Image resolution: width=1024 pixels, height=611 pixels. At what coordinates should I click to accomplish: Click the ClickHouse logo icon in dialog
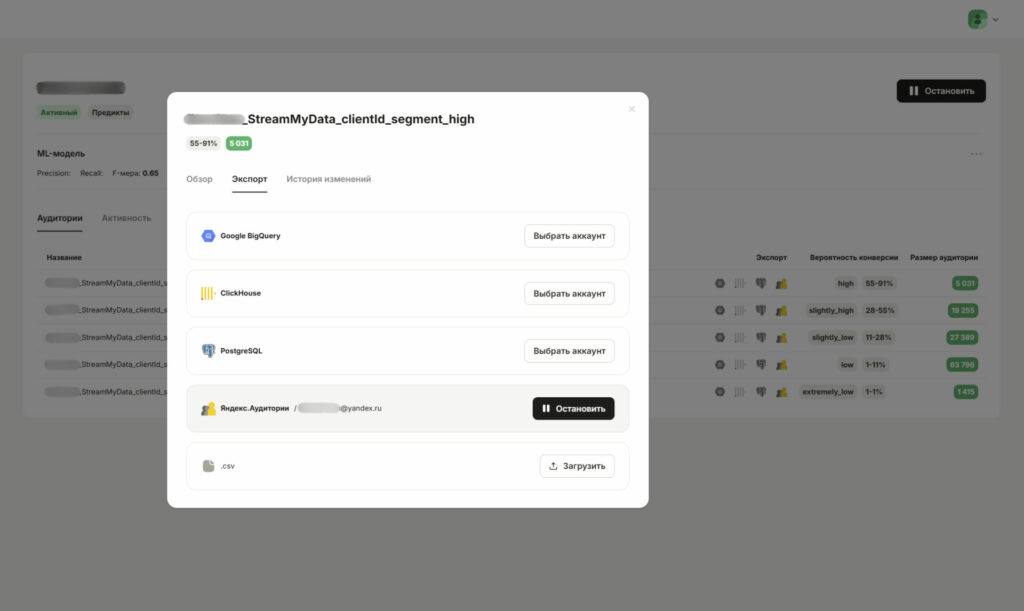click(208, 293)
